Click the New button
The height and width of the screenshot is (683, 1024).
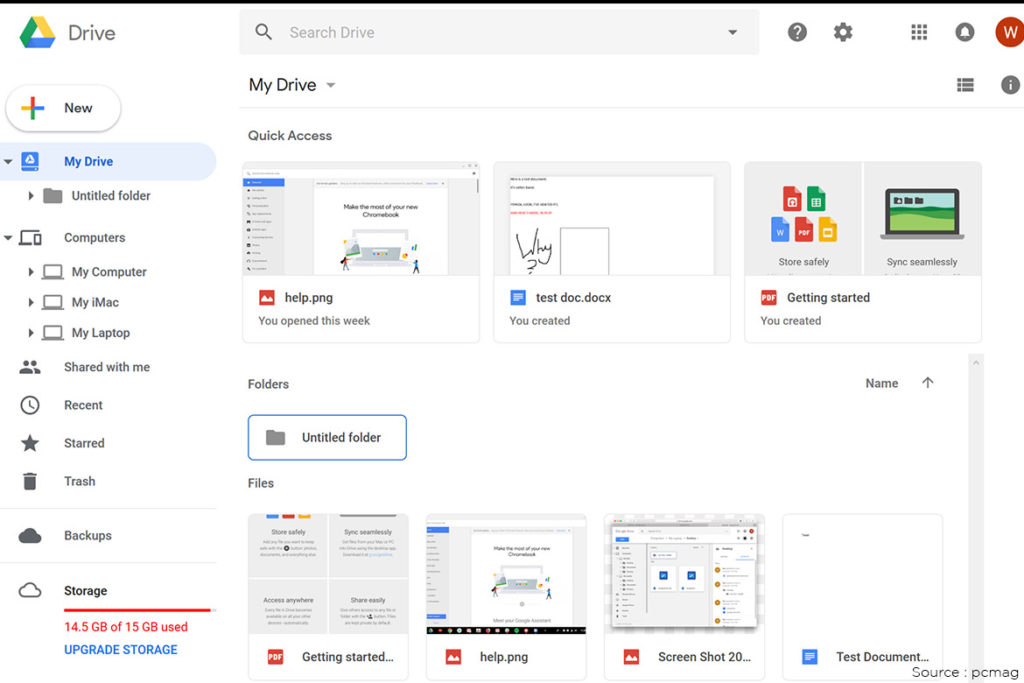(63, 108)
